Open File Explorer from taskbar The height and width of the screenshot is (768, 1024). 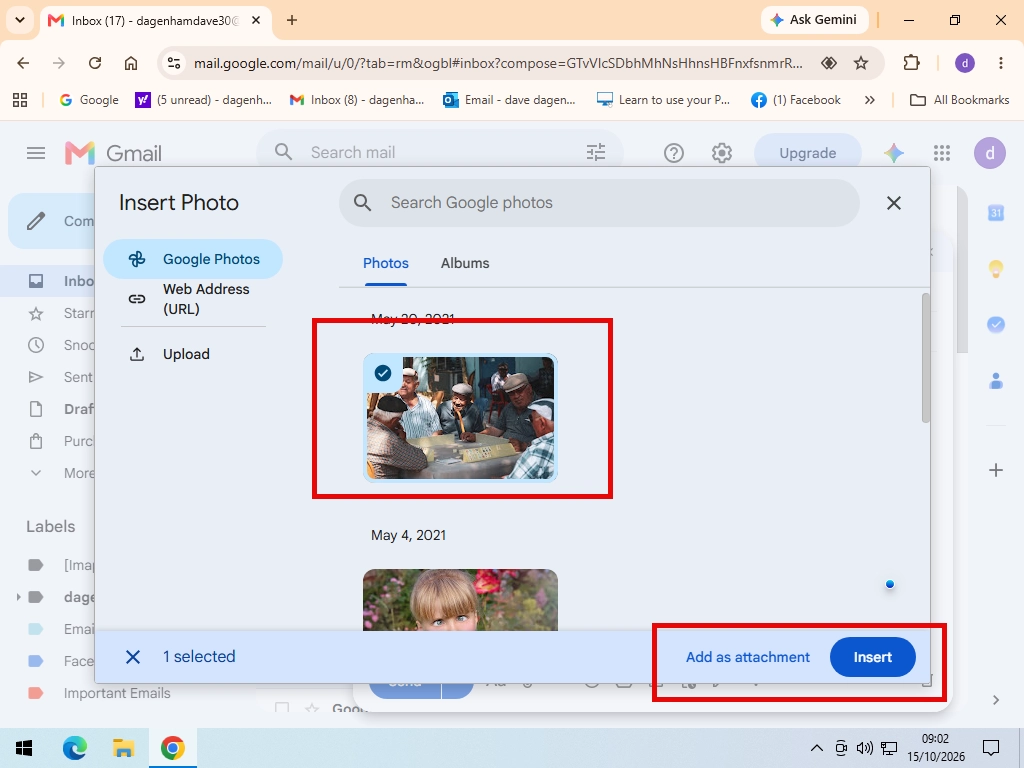[123, 748]
